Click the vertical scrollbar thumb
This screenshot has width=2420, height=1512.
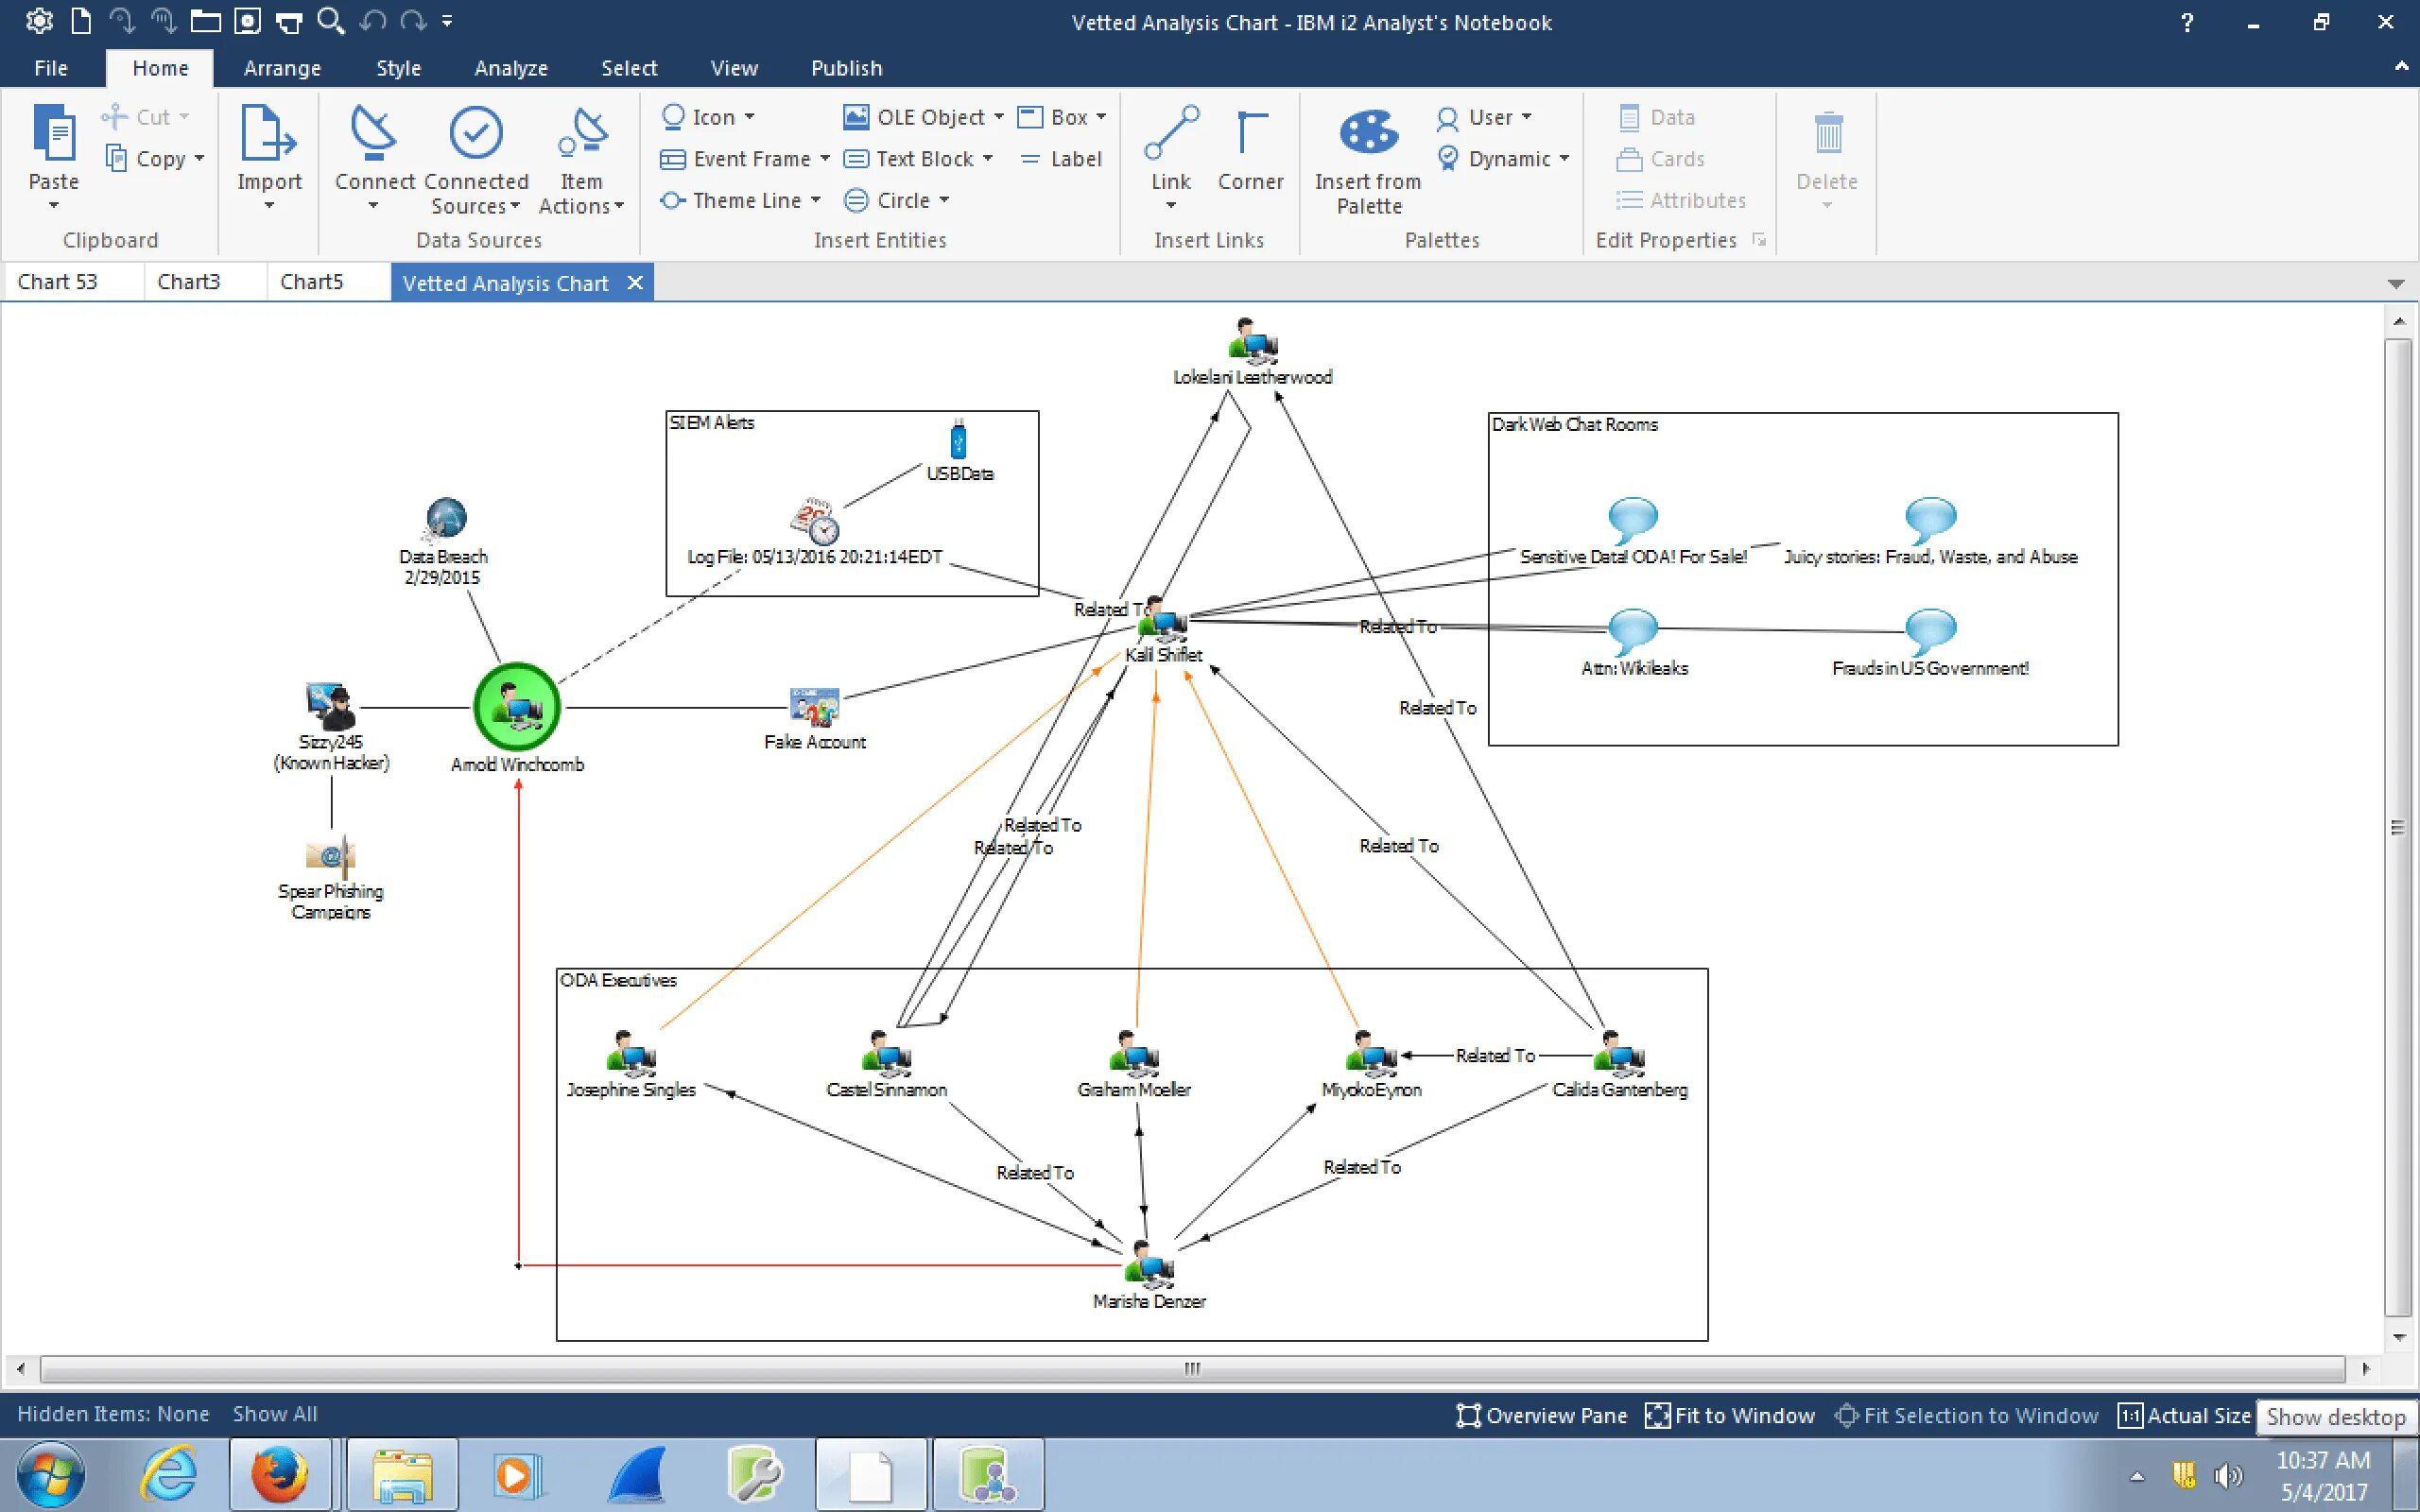tap(2398, 828)
